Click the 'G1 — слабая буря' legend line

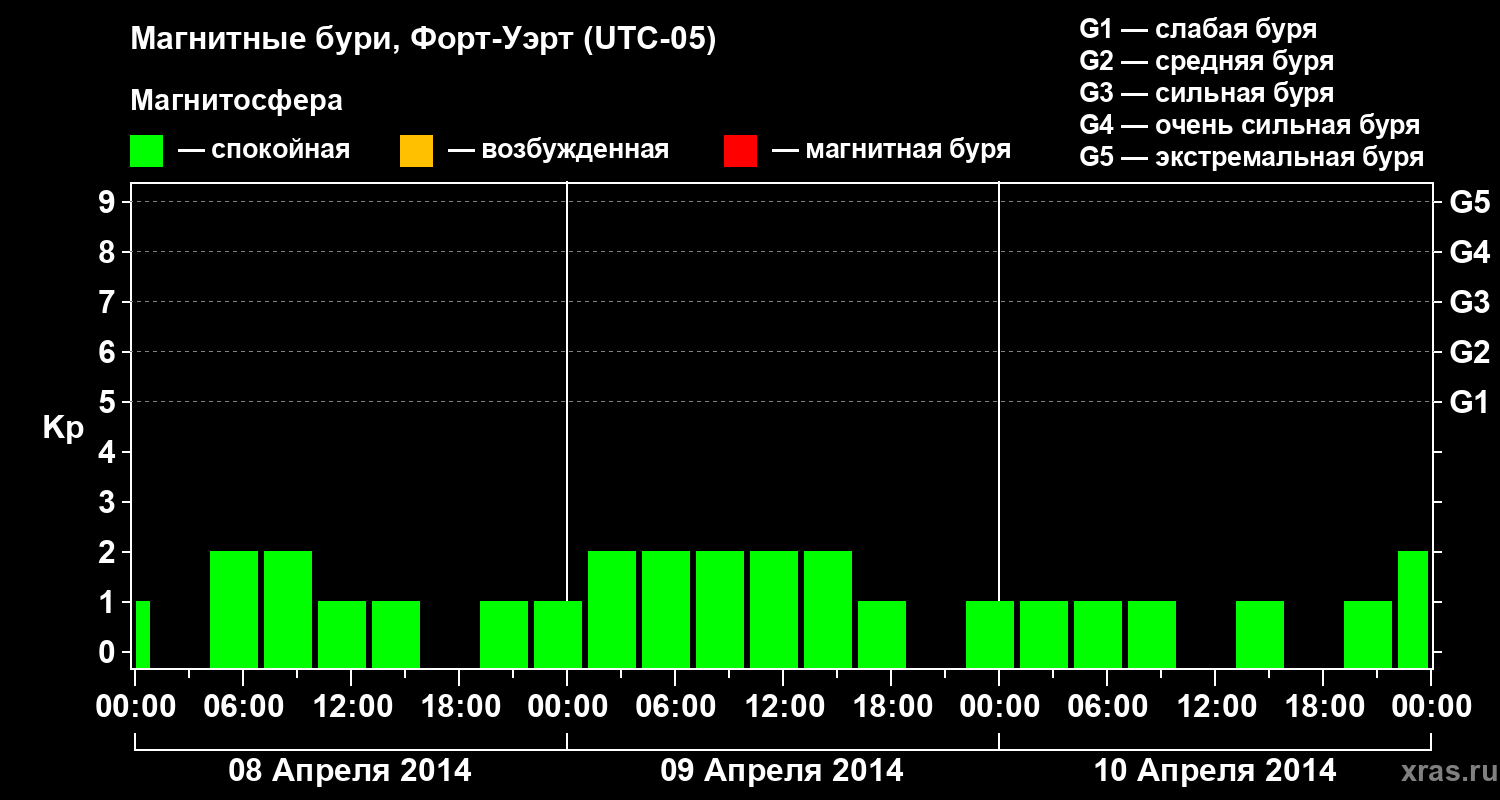1198,29
